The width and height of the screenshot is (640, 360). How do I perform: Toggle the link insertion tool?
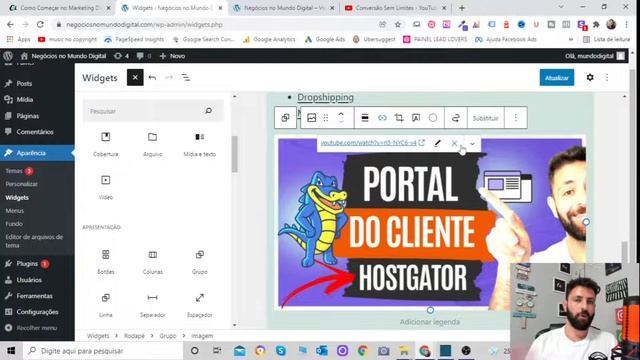click(x=382, y=118)
